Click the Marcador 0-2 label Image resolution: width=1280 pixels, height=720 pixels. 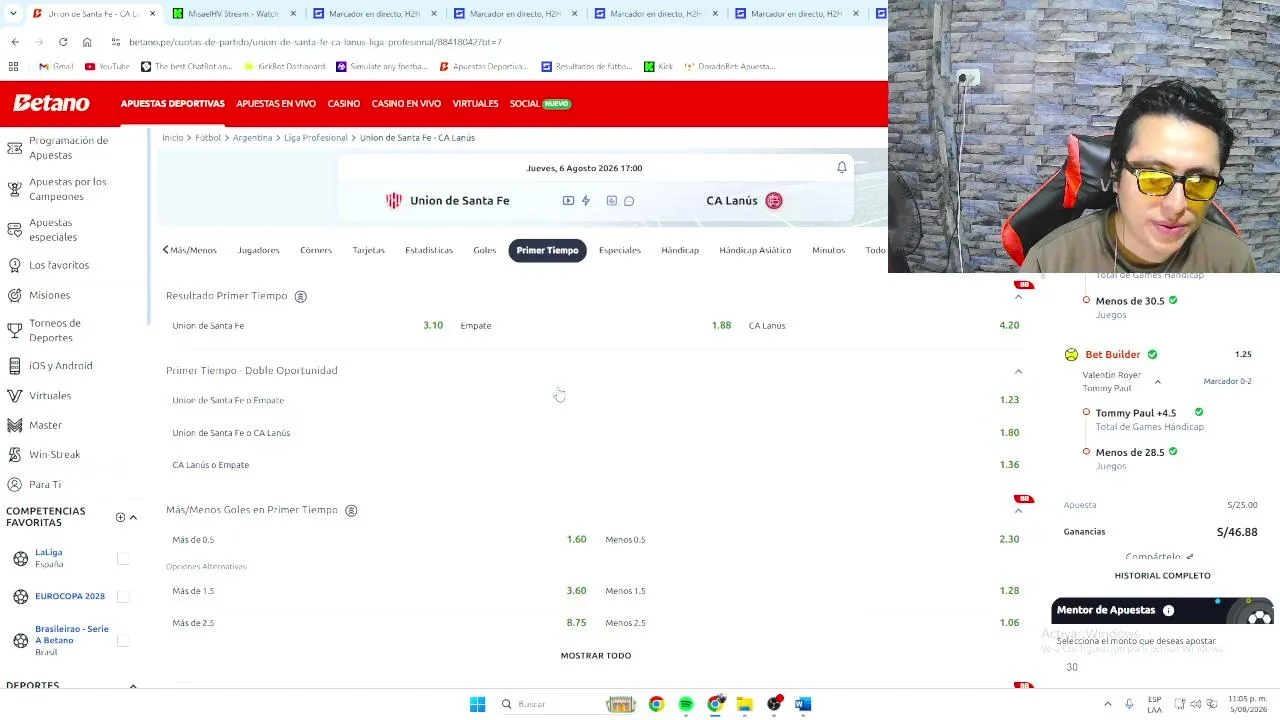(1227, 382)
